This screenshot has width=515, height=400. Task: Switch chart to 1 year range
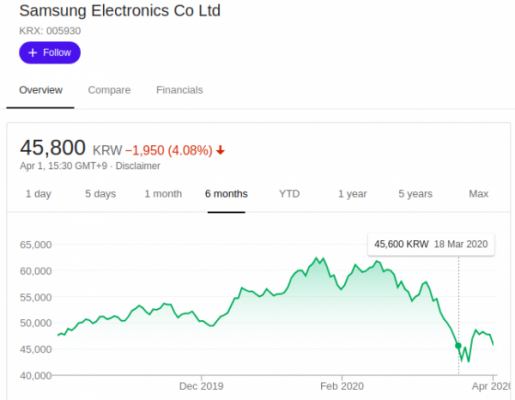pyautogui.click(x=352, y=194)
